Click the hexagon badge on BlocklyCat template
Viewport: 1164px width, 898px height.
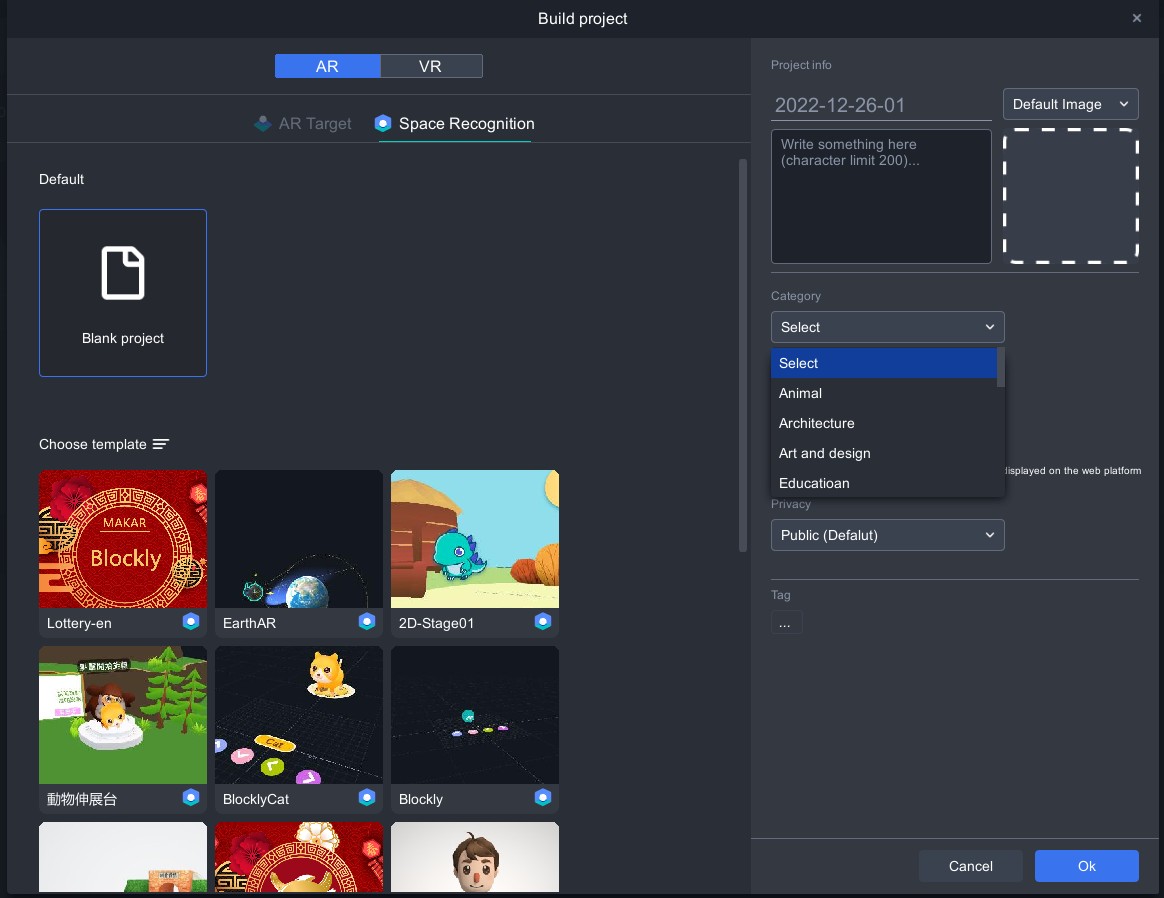tap(367, 798)
